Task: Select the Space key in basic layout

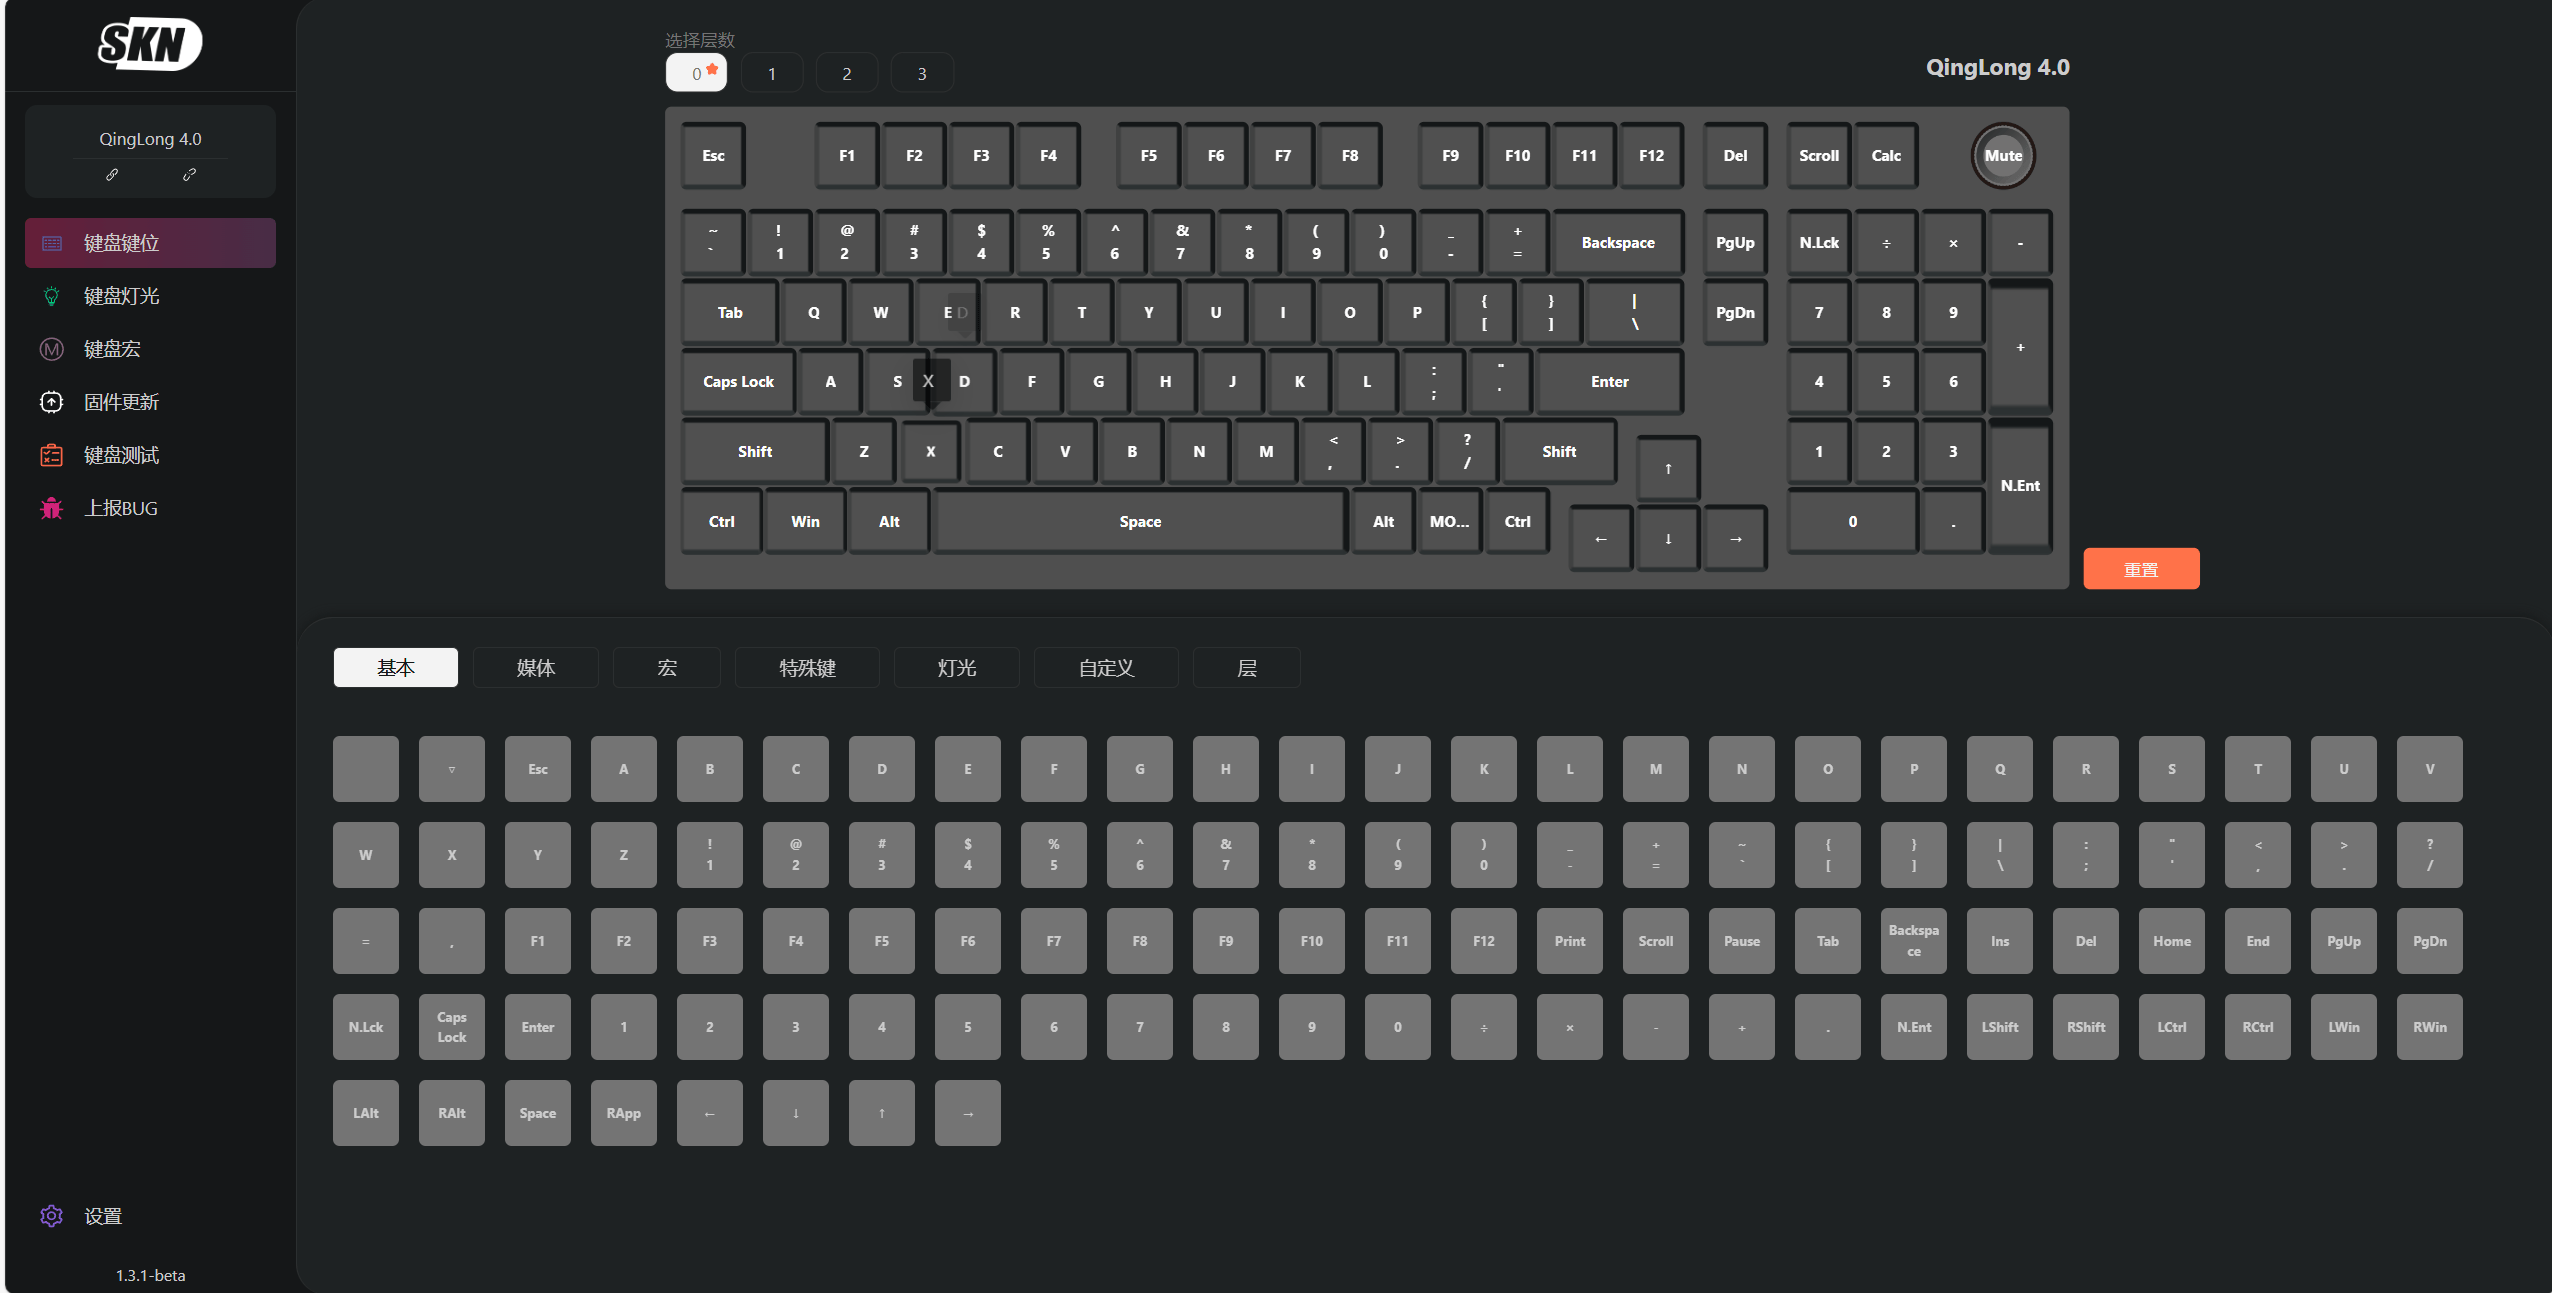Action: [x=537, y=1113]
